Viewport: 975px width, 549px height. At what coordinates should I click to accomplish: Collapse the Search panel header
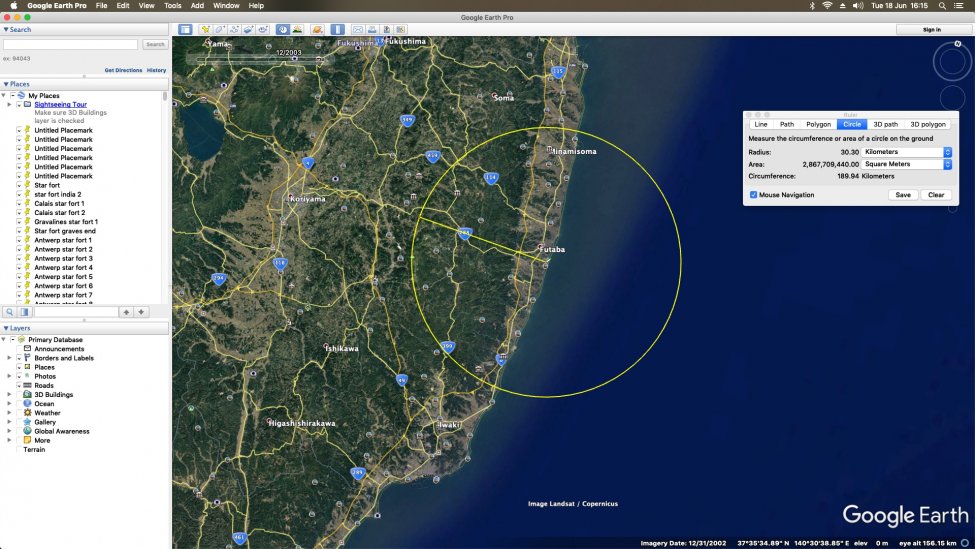84,29
